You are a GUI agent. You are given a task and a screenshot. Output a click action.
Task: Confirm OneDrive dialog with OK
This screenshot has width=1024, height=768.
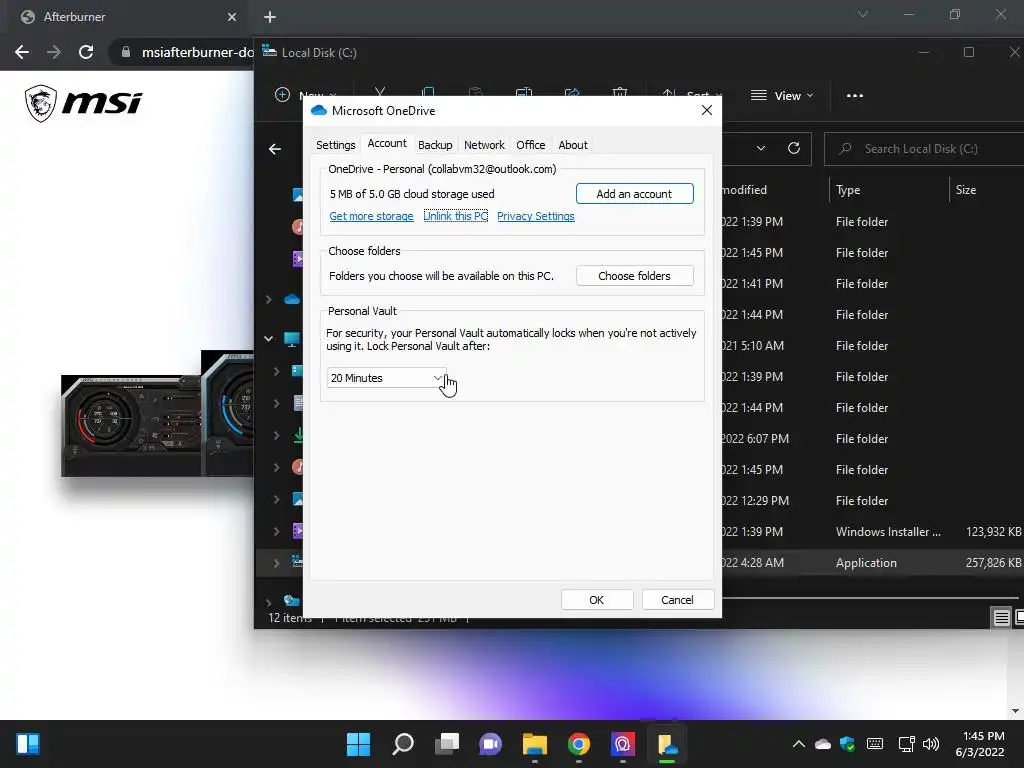click(597, 600)
